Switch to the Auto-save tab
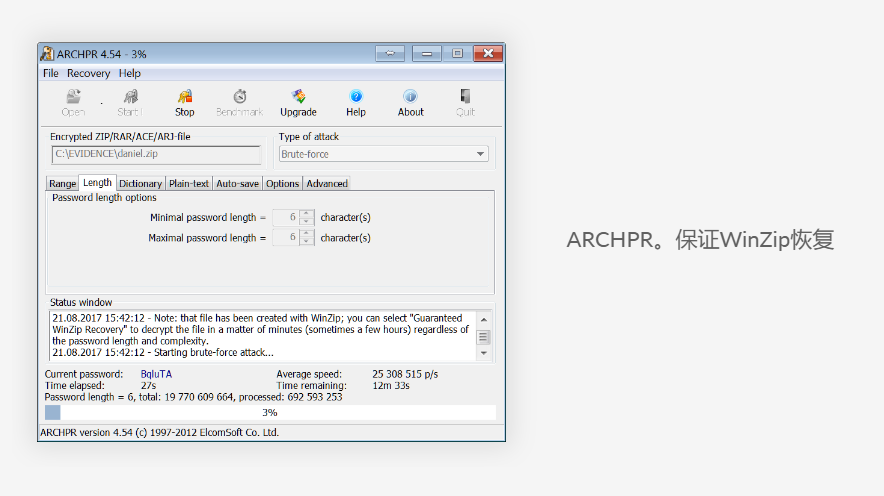The width and height of the screenshot is (884, 496). (237, 183)
